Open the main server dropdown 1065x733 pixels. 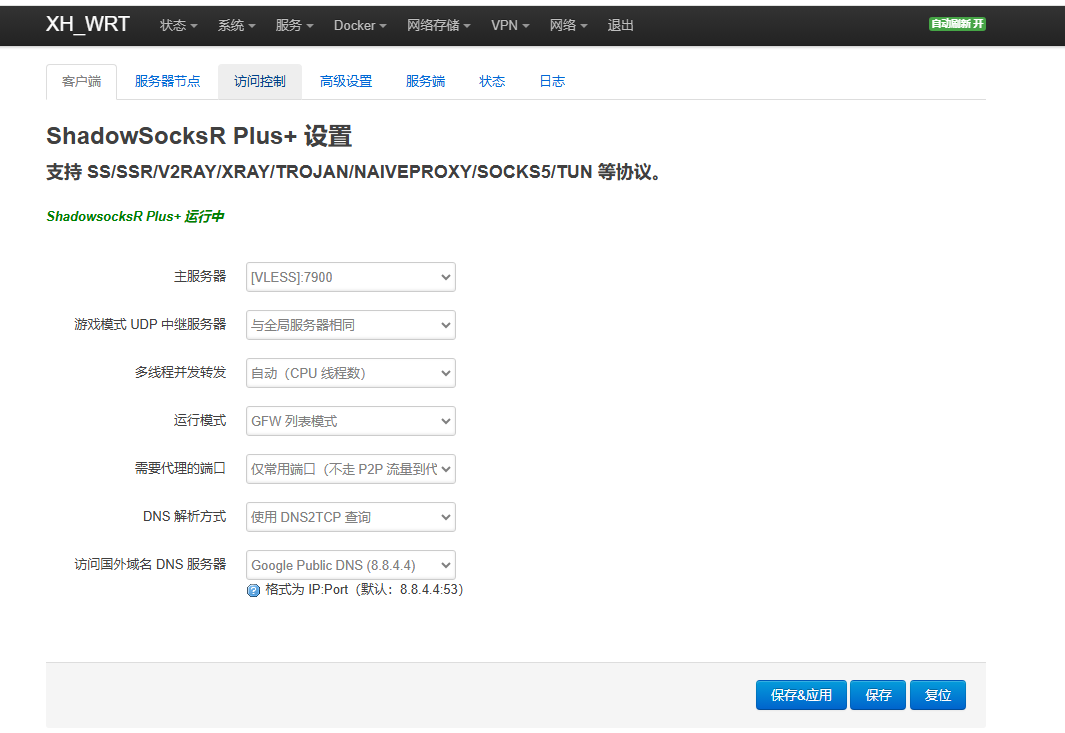coord(350,277)
